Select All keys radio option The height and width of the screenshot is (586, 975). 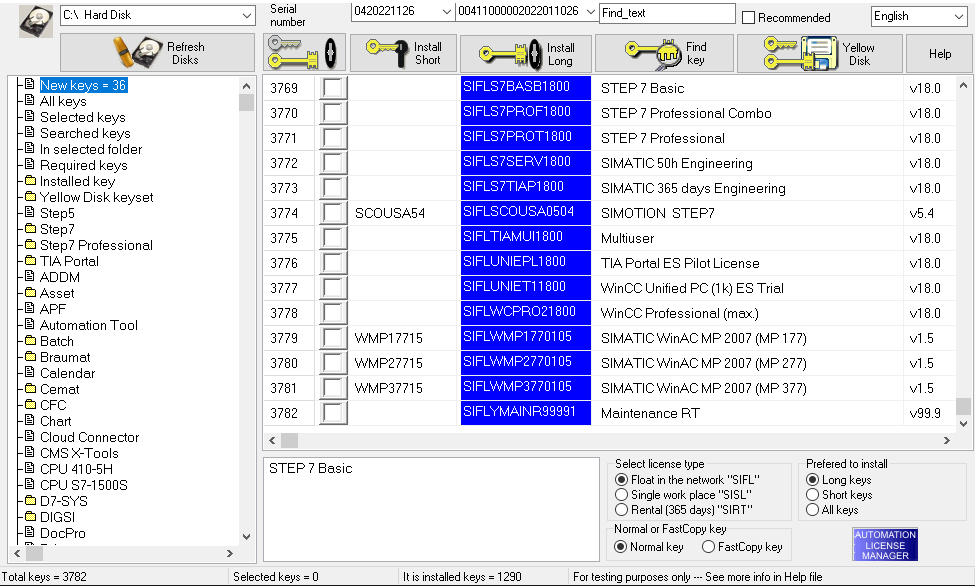coord(812,509)
